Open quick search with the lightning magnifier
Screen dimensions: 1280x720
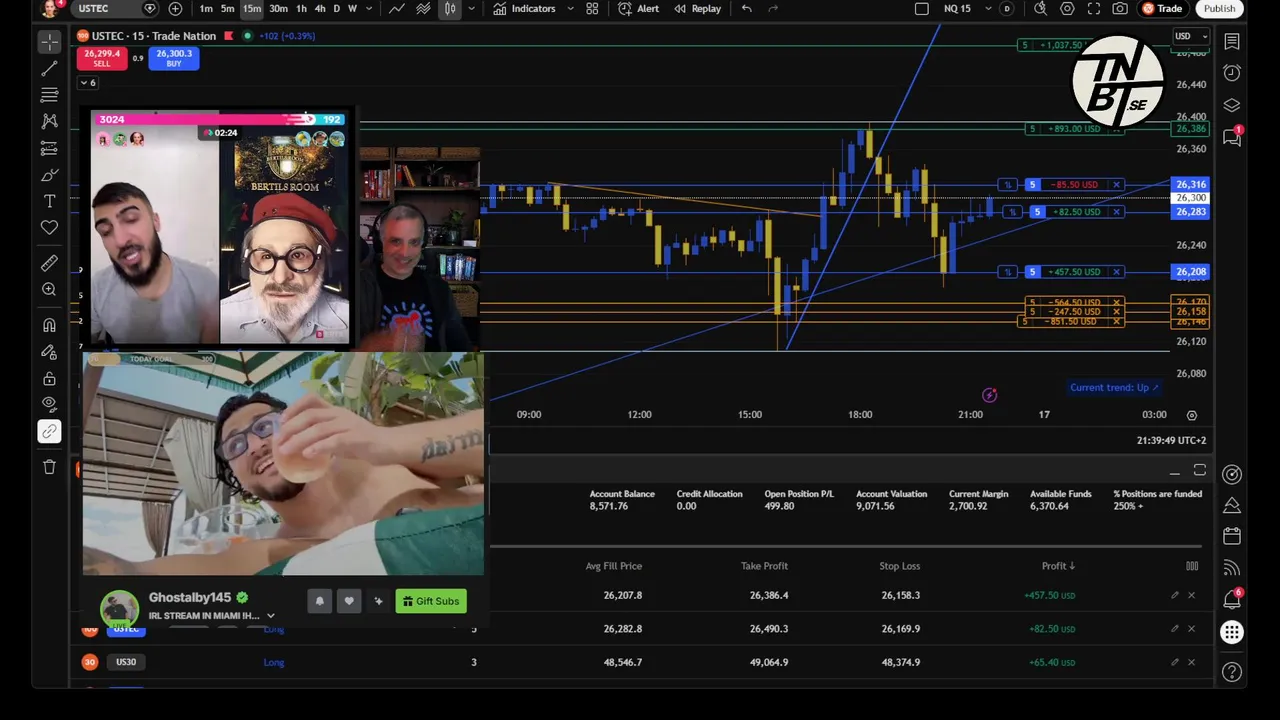[1040, 9]
